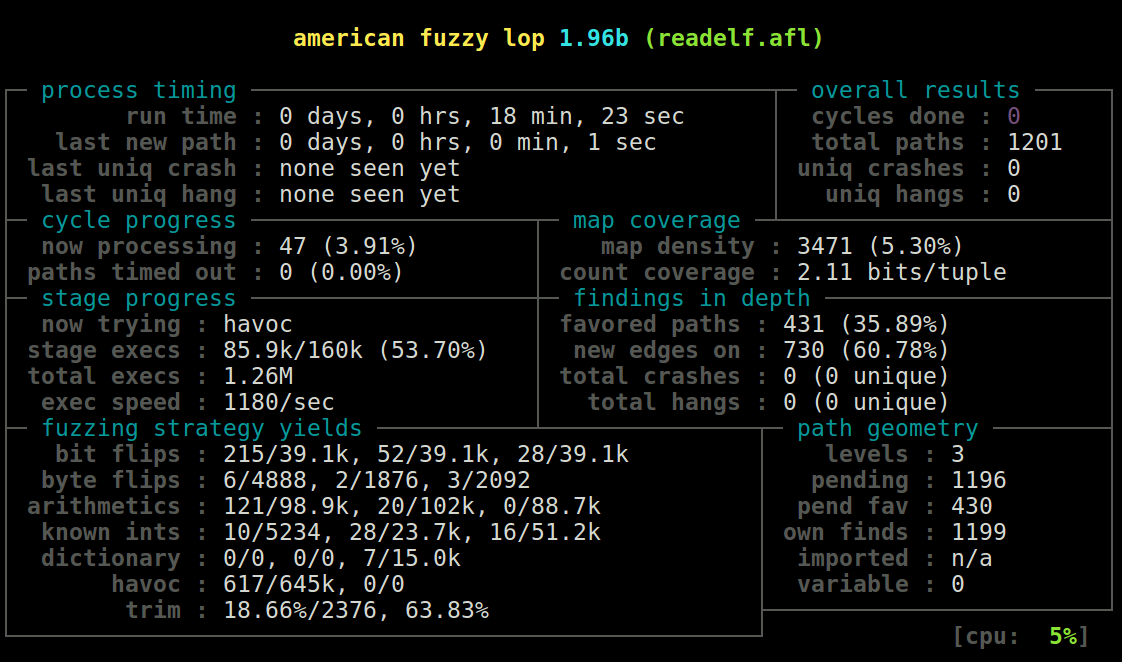Click the 'cycles done' label
The image size is (1122, 662).
pyautogui.click(x=887, y=117)
